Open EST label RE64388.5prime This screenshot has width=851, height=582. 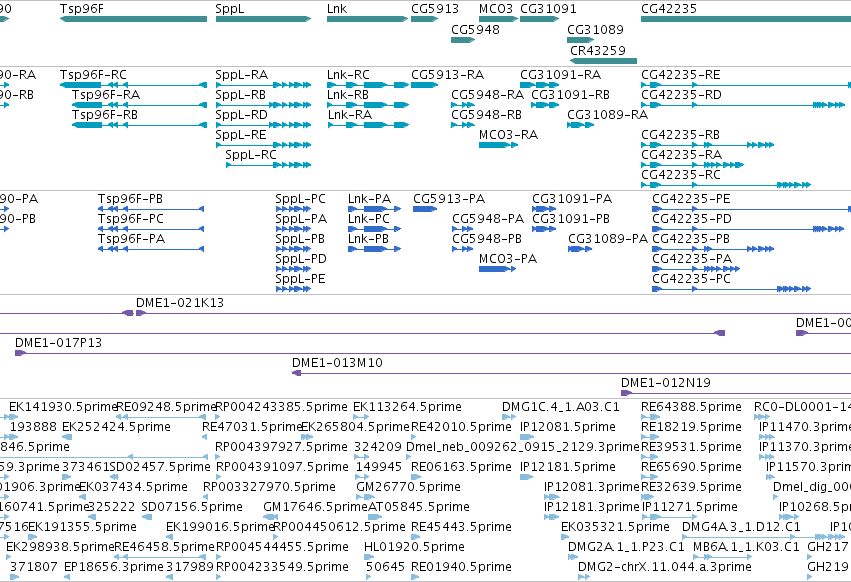[691, 407]
